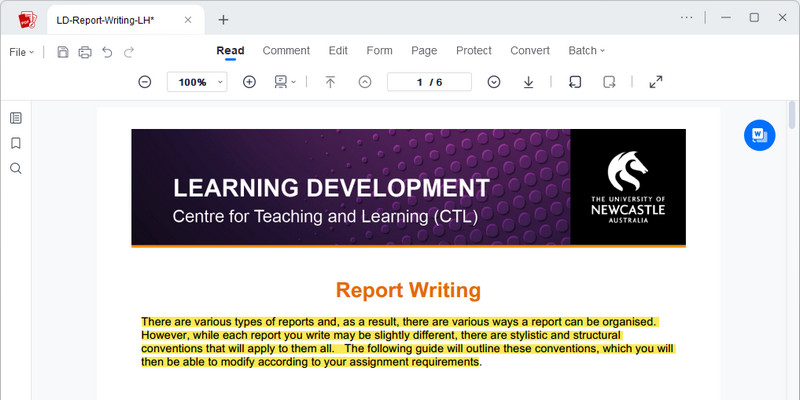Rotate the page counterclockwise
The height and width of the screenshot is (400, 800).
pyautogui.click(x=575, y=82)
